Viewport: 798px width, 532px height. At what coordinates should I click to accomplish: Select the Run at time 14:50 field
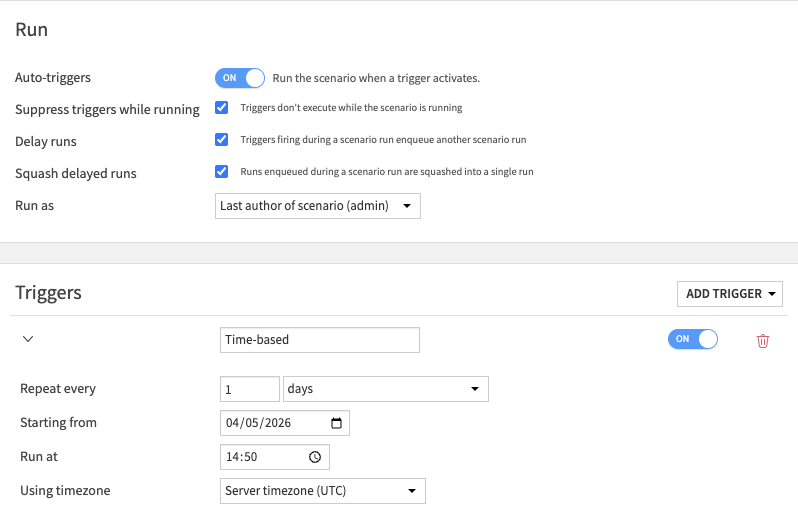275,457
